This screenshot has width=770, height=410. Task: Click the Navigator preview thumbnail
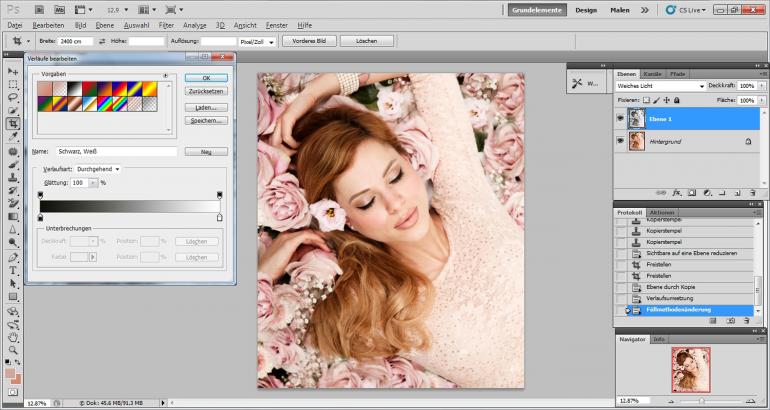(x=691, y=369)
